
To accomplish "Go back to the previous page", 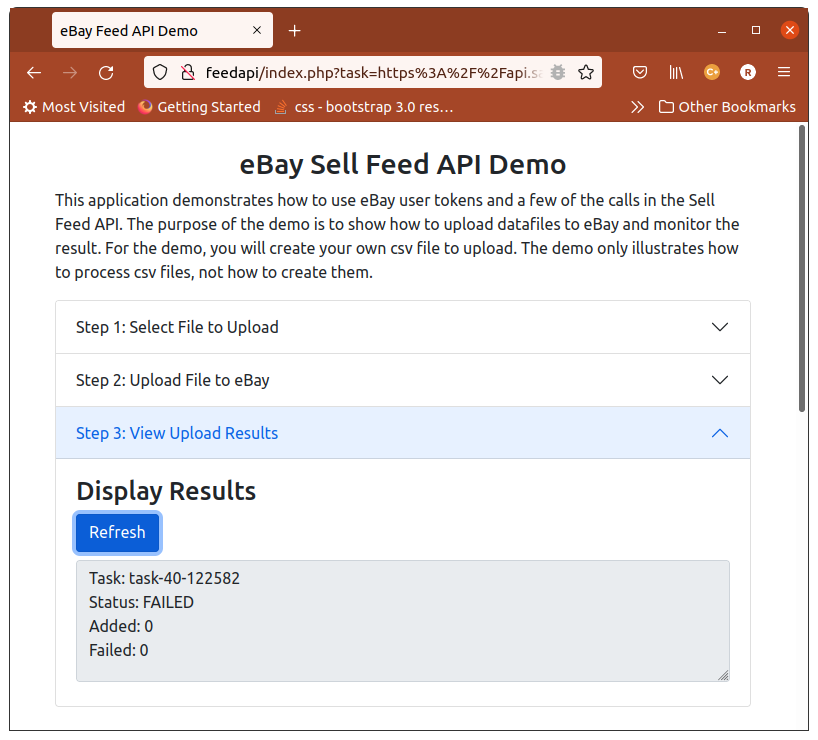I will click(x=34, y=73).
